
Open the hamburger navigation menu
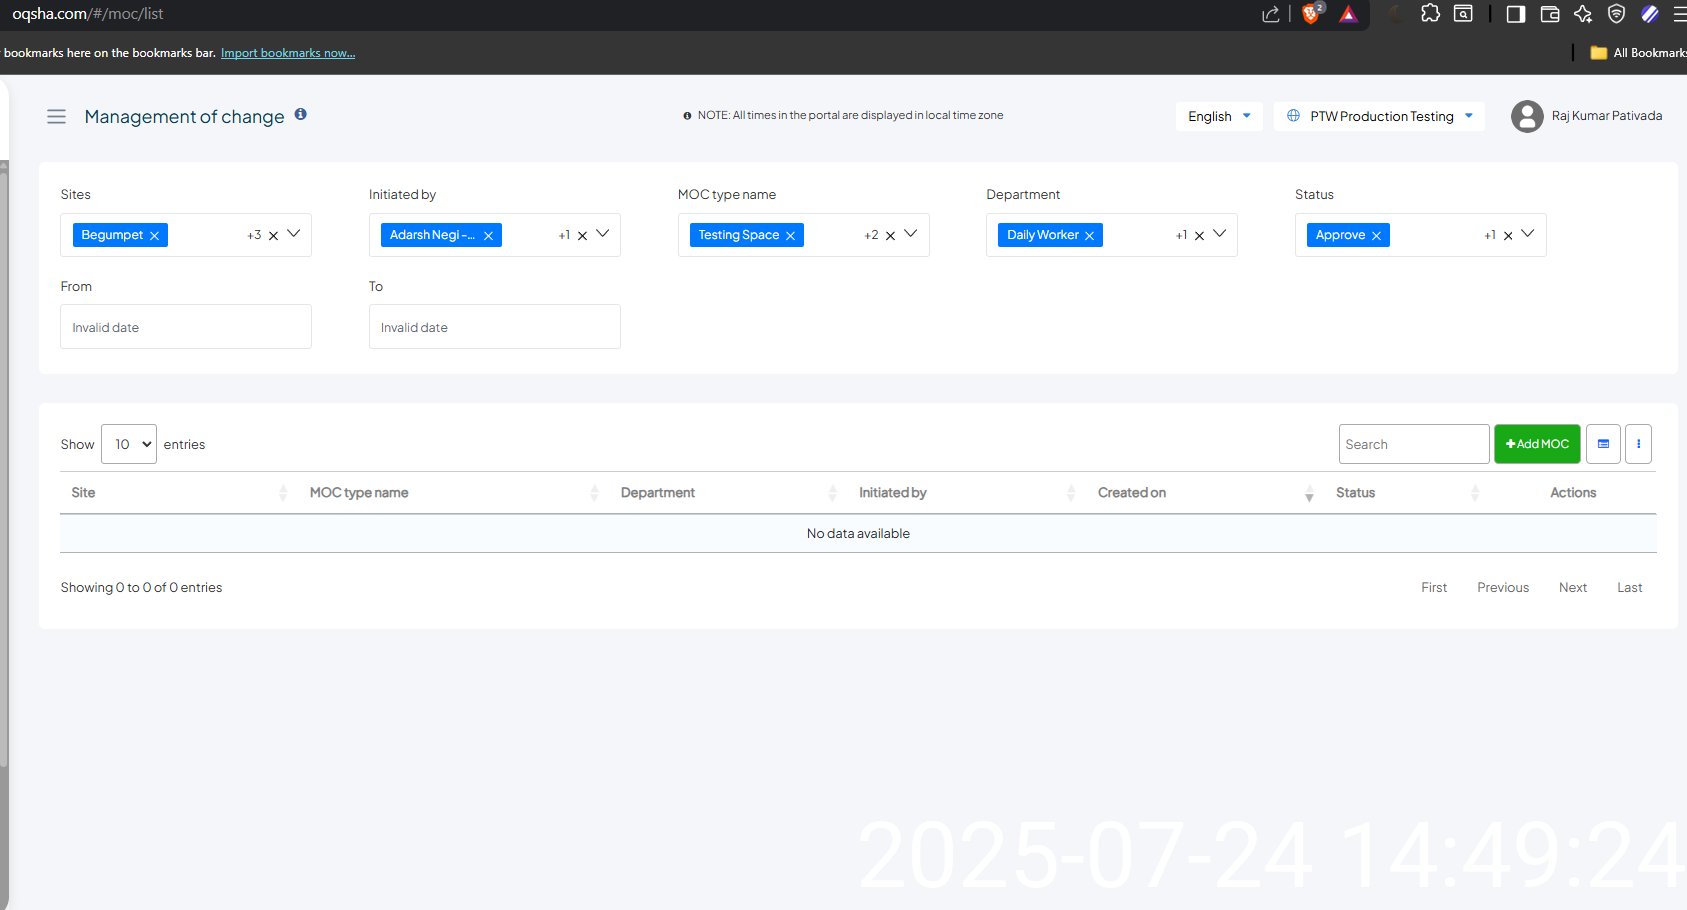pos(56,117)
